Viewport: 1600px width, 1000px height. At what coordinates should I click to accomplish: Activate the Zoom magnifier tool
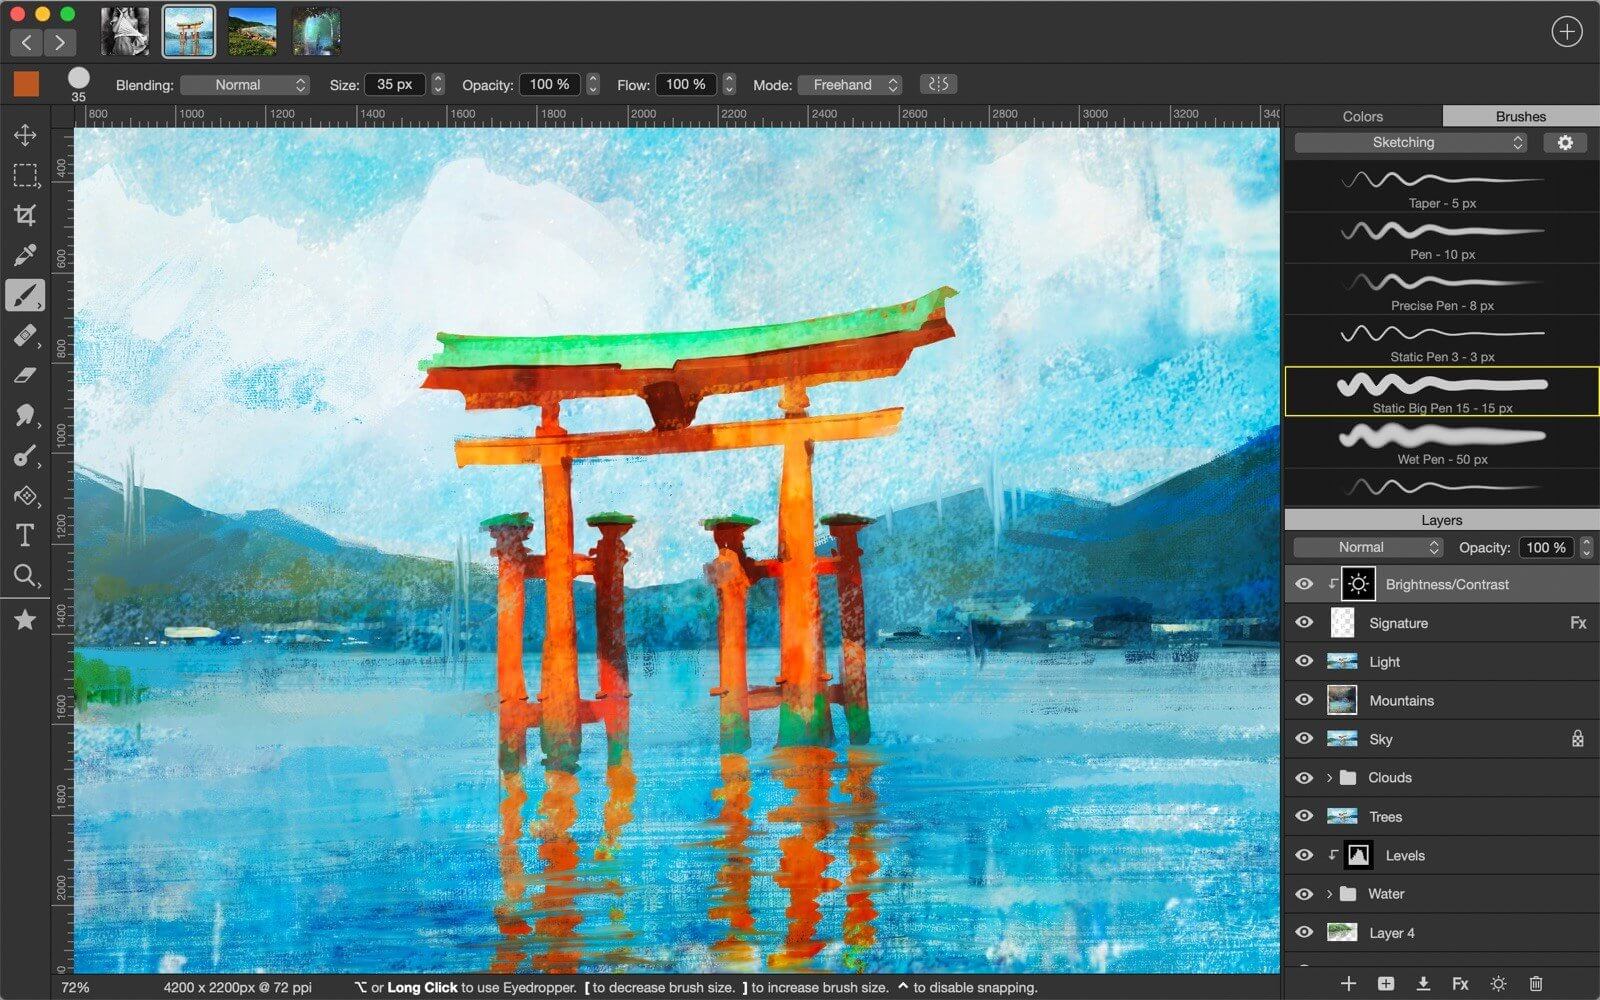(25, 575)
